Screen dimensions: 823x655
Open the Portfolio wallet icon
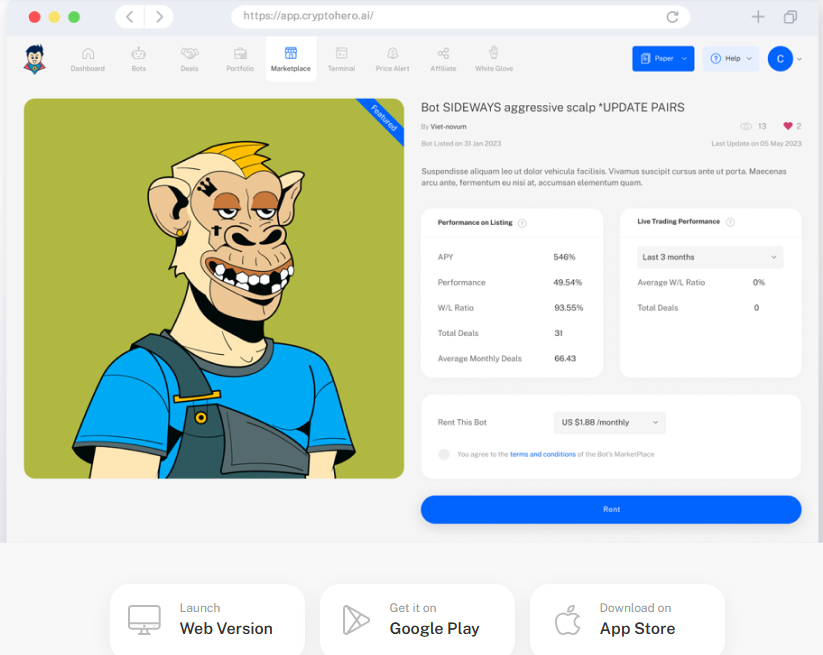point(240,54)
